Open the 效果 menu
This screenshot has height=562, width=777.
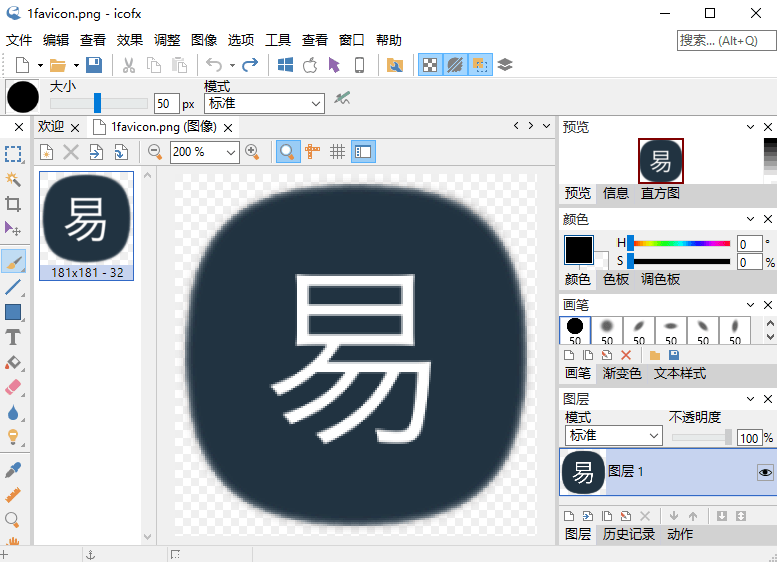pyautogui.click(x=130, y=40)
